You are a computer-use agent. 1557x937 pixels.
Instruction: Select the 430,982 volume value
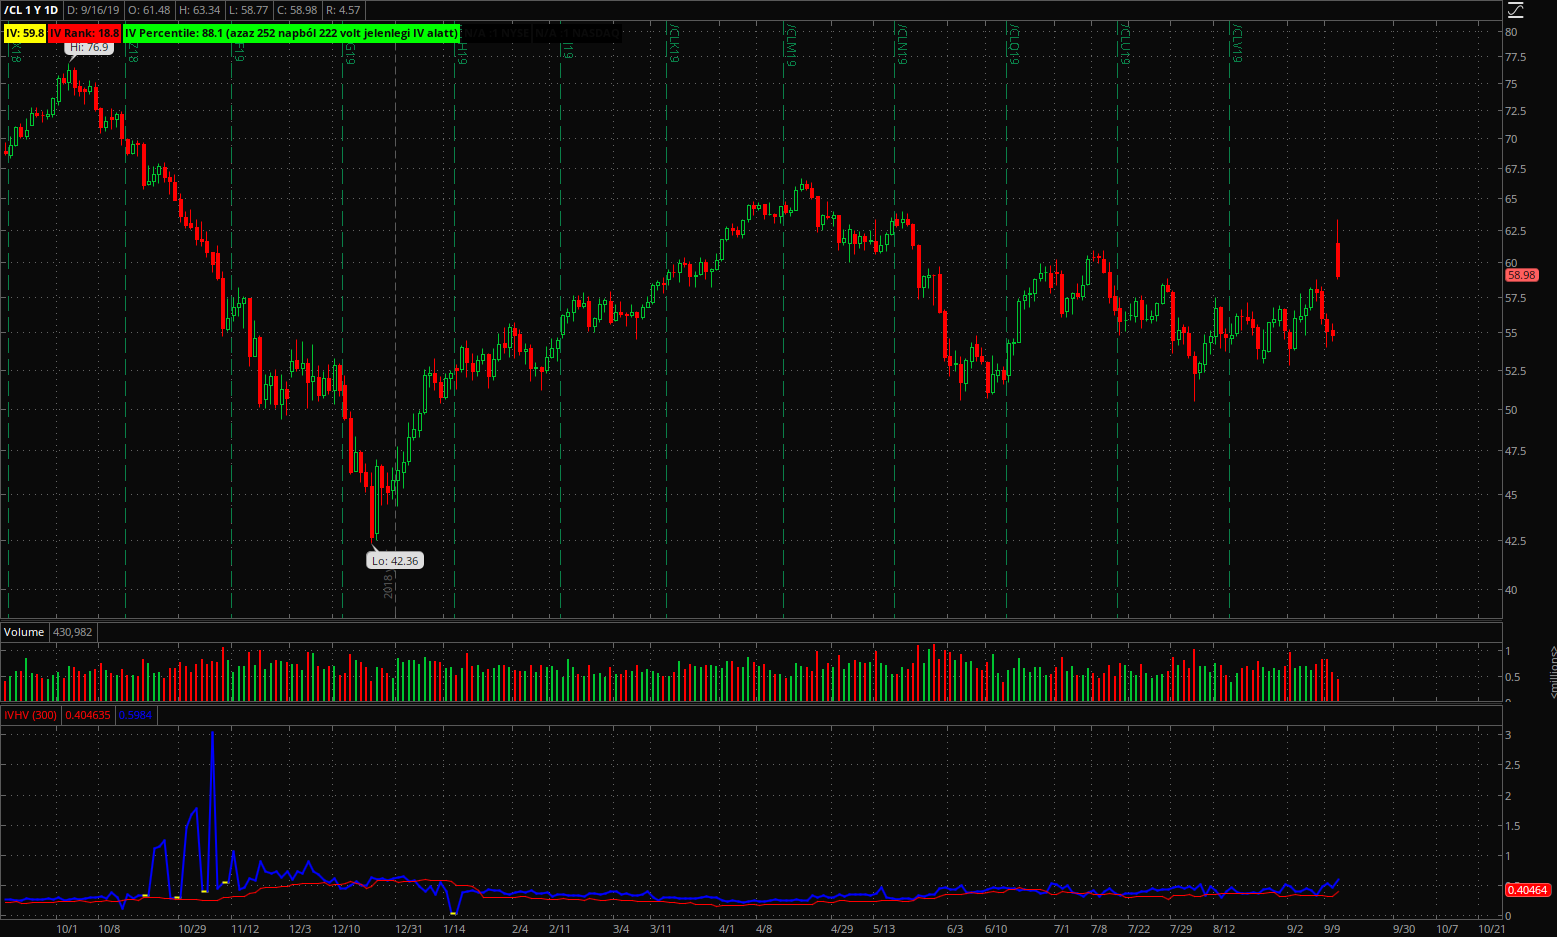[x=72, y=632]
